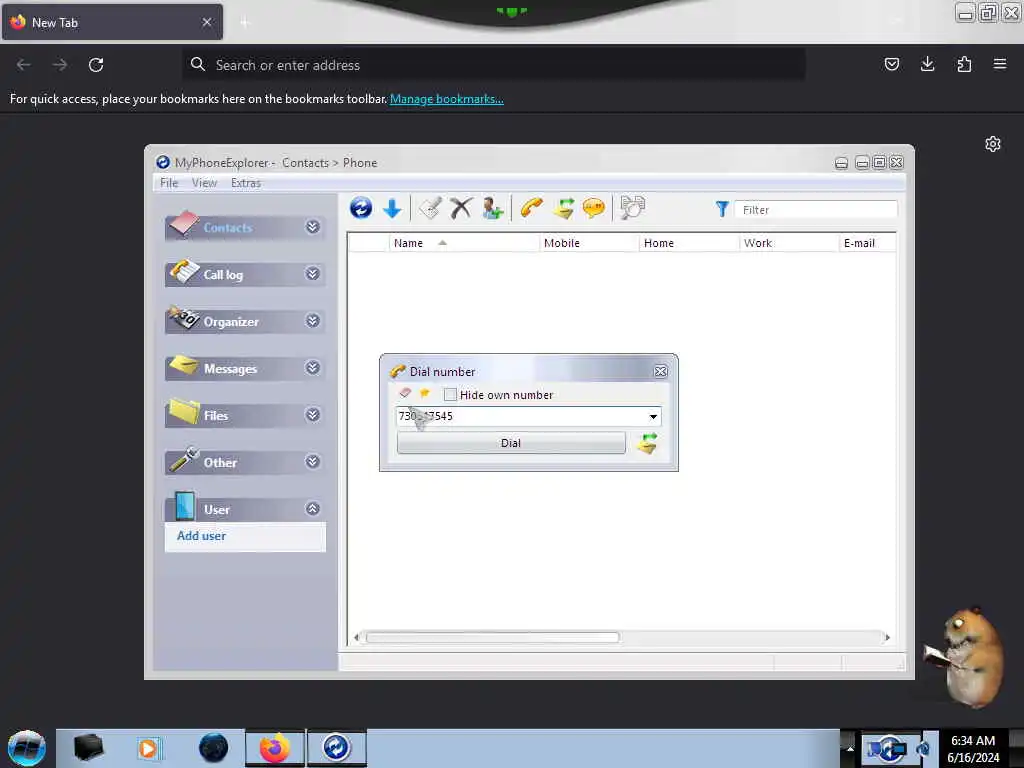Click the Dial button
Screen dimensions: 1024x768
[x=511, y=443]
